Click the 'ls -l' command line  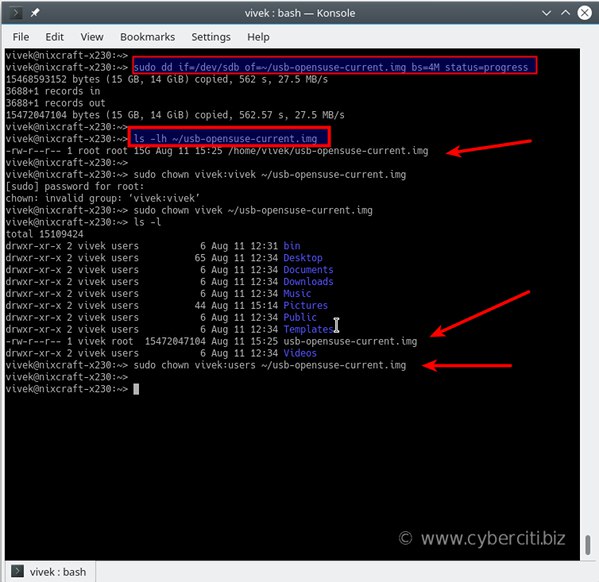coord(147,222)
